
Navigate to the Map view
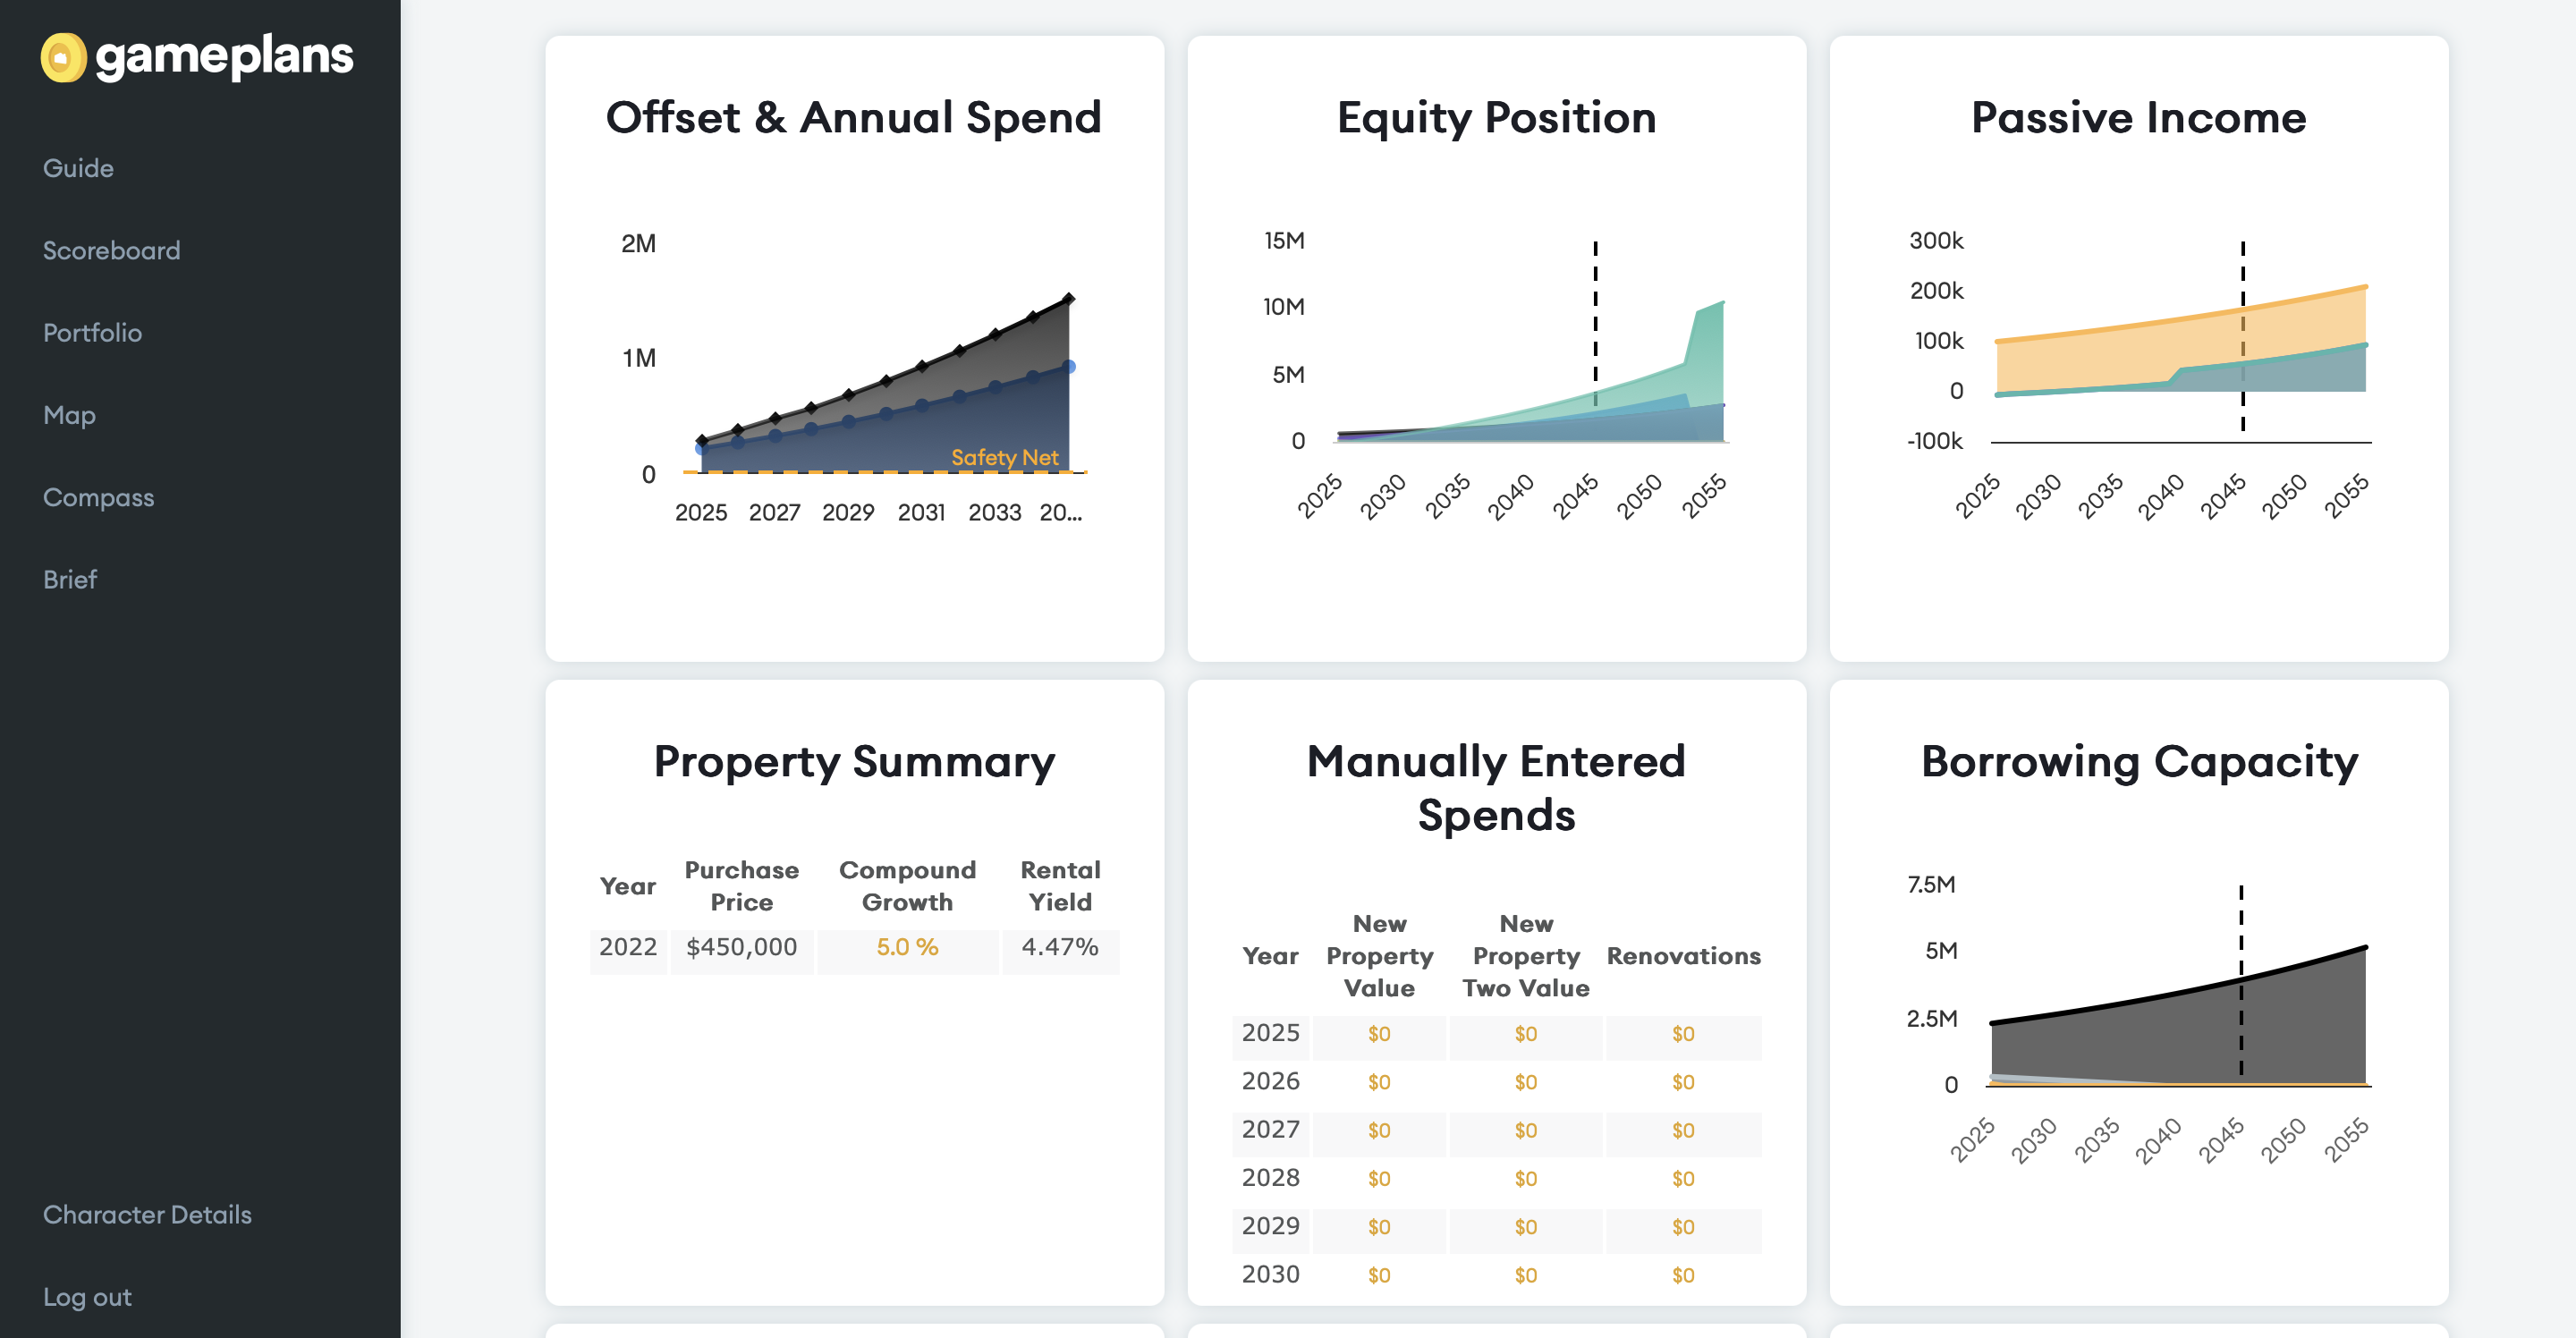69,415
